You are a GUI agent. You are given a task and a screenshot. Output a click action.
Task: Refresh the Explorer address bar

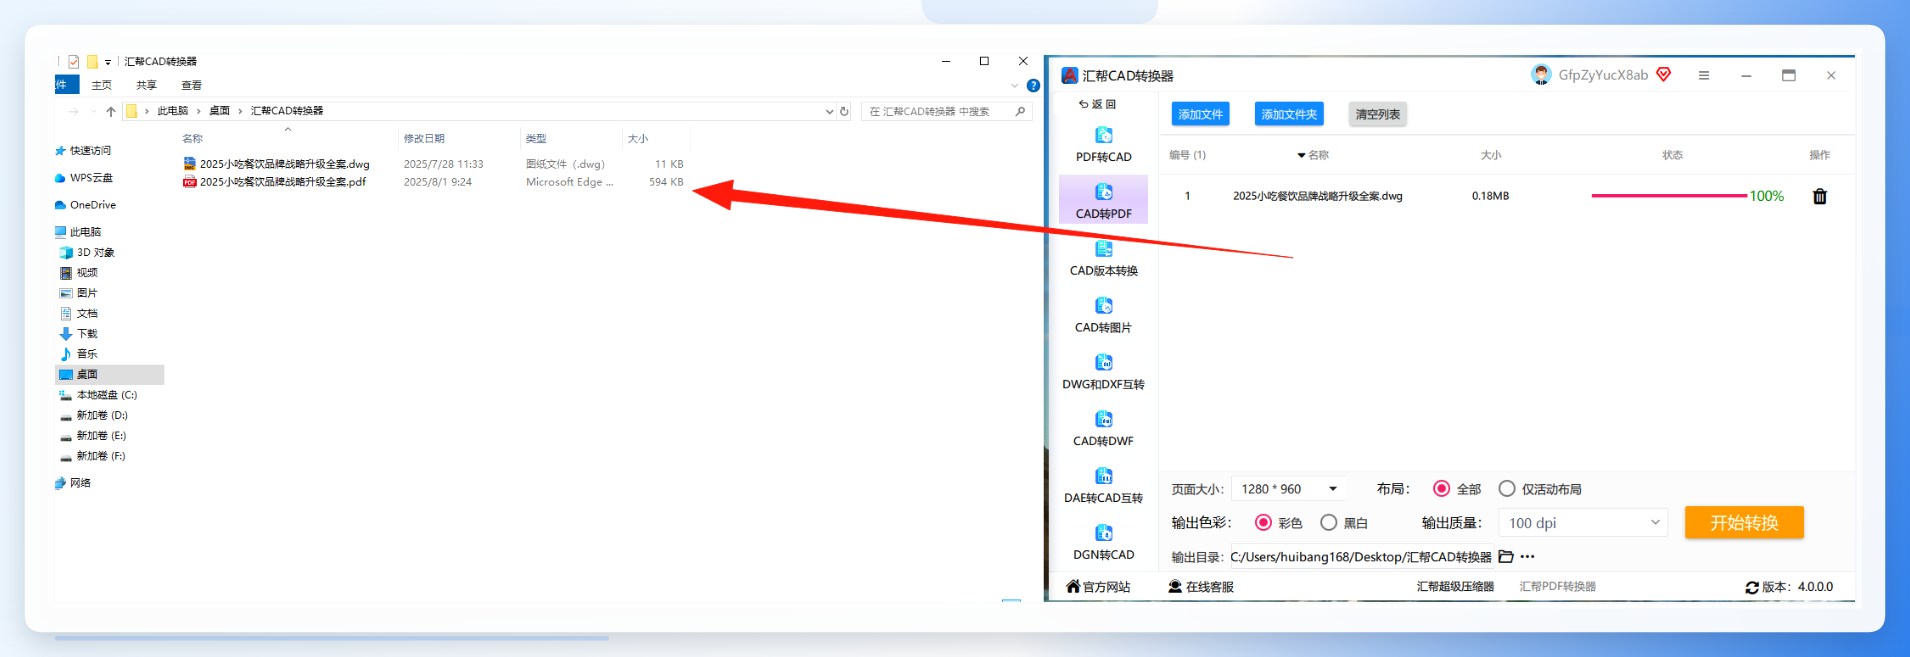(x=844, y=111)
